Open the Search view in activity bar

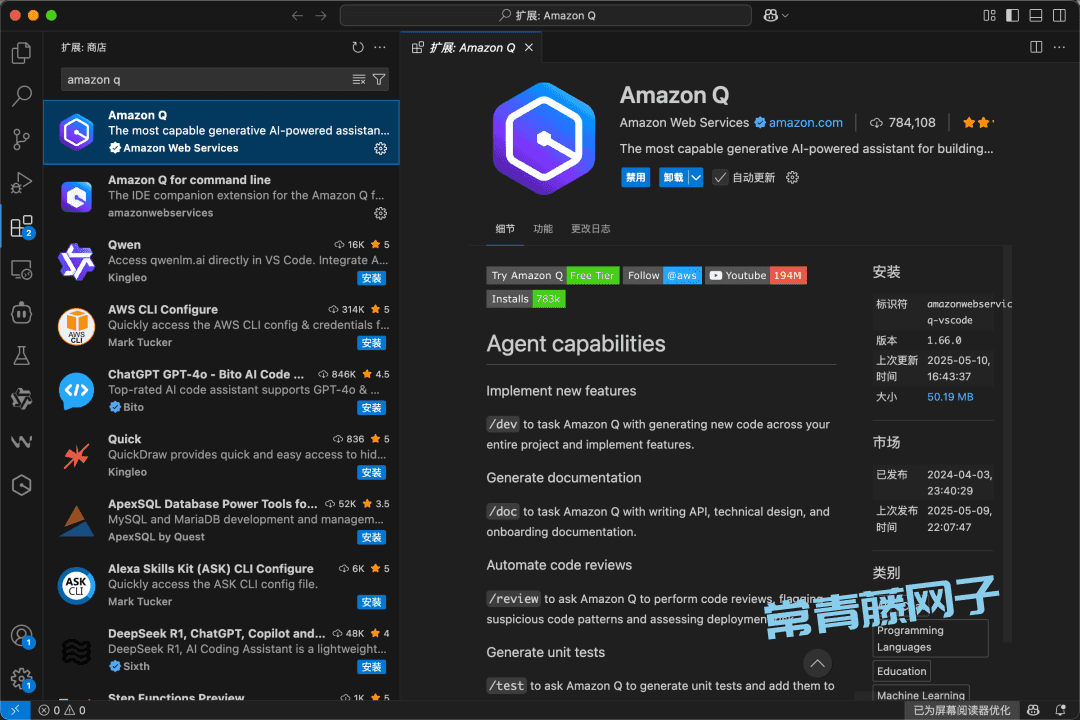21,96
